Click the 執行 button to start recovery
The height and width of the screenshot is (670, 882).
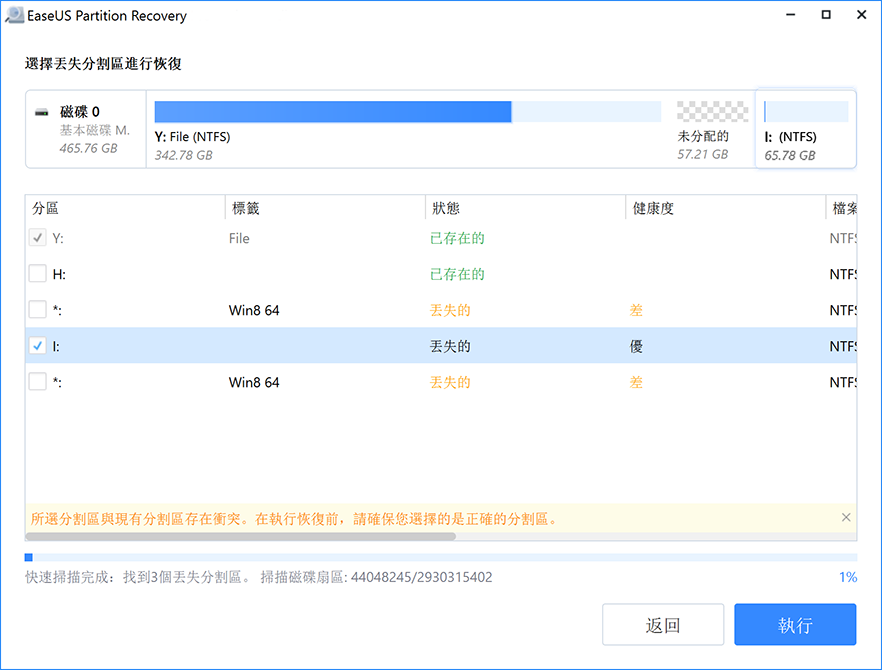(x=795, y=624)
